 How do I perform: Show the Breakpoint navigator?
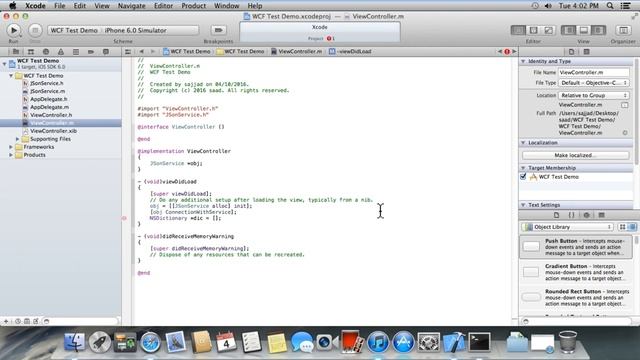coord(91,52)
